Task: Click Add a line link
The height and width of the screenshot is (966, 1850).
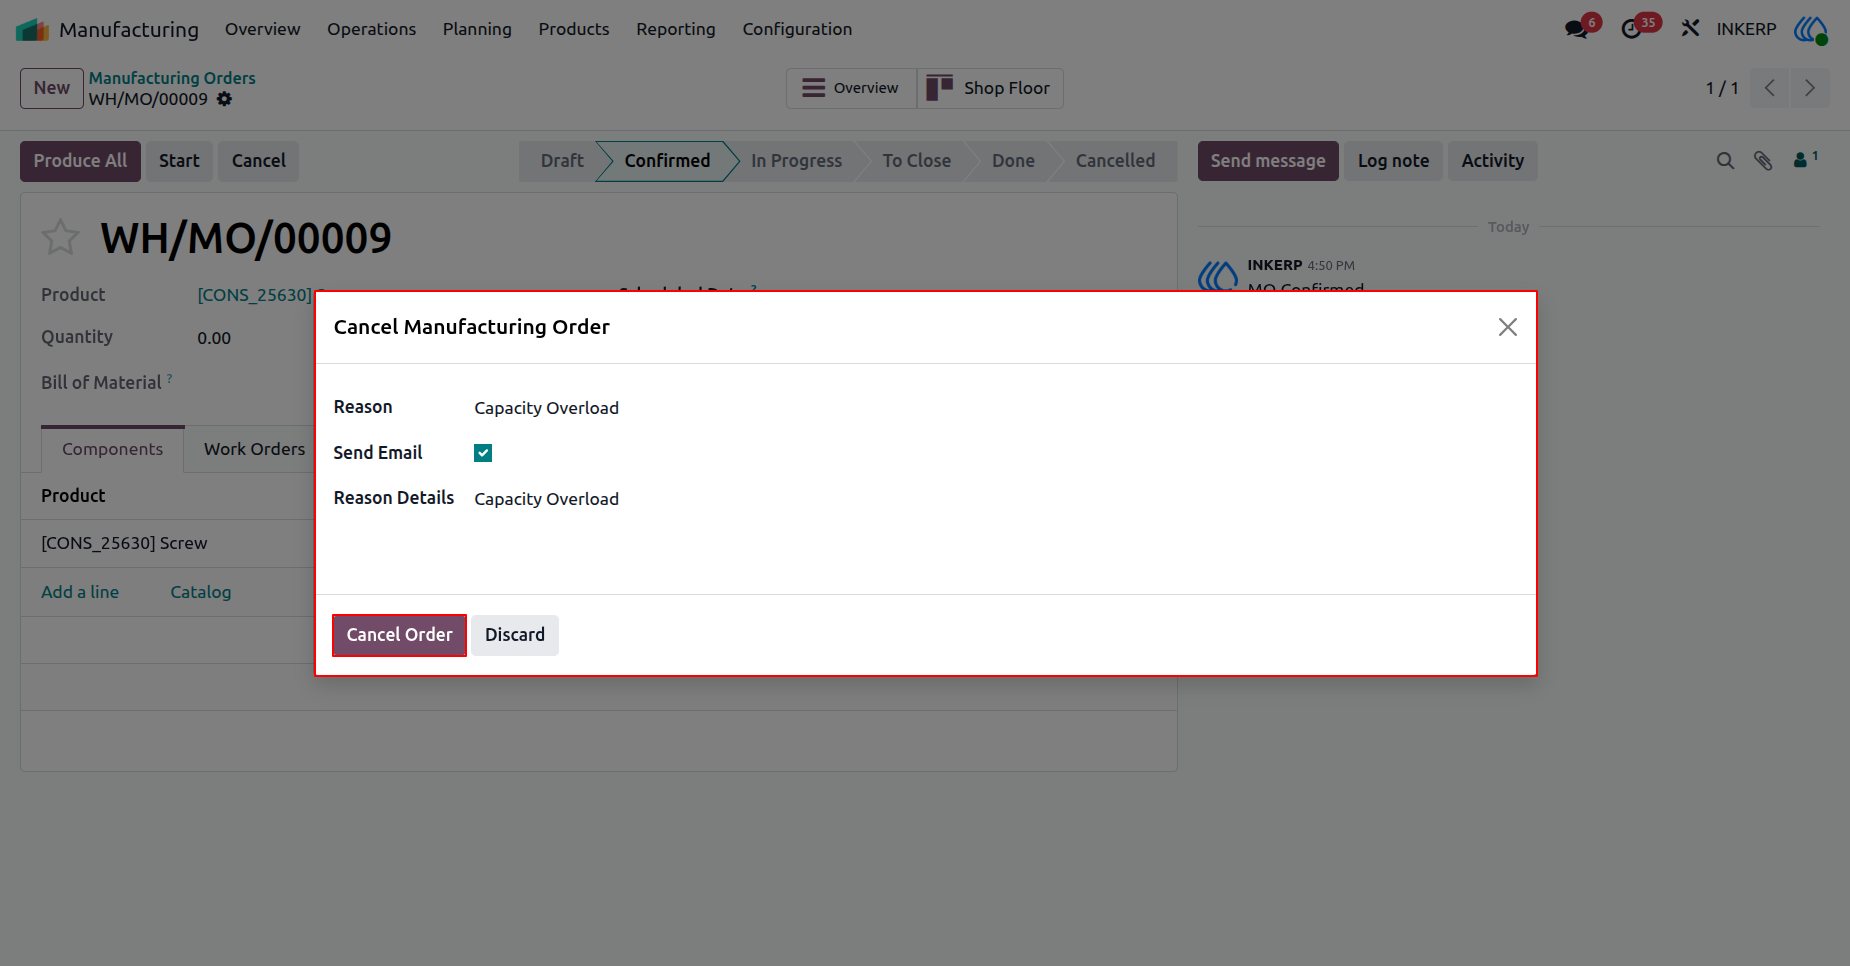Action: 80,592
